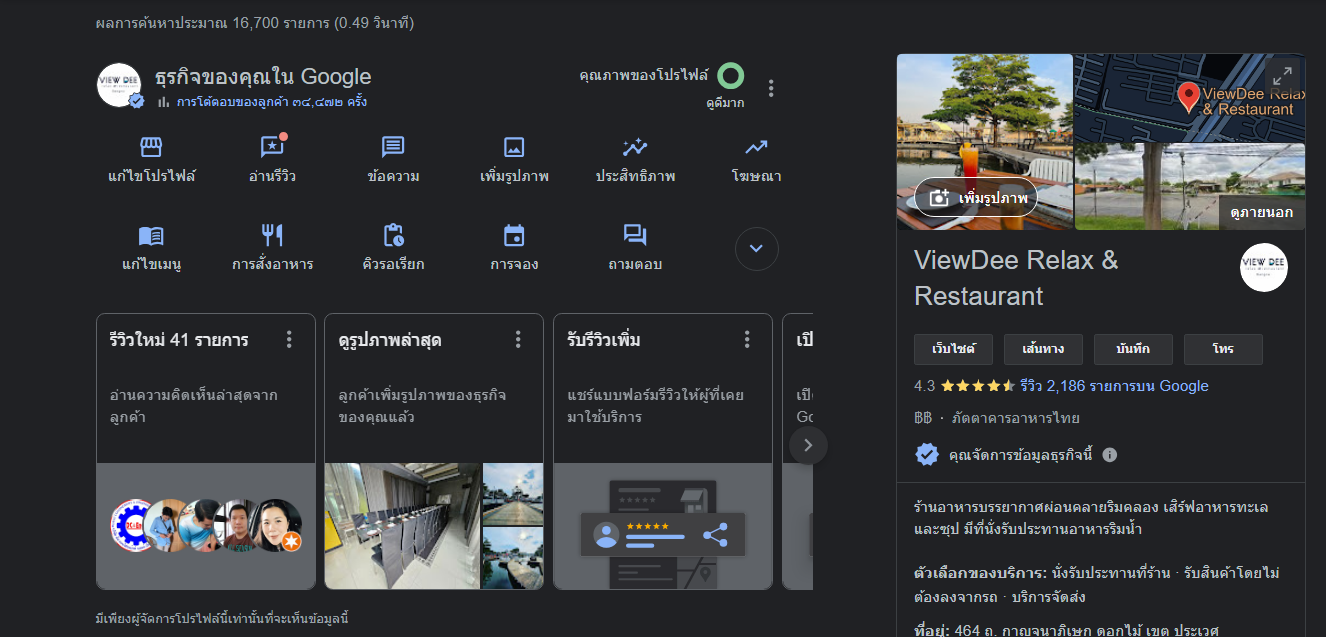
Task: Click the เส้นทาง (directions) button
Action: (1043, 350)
